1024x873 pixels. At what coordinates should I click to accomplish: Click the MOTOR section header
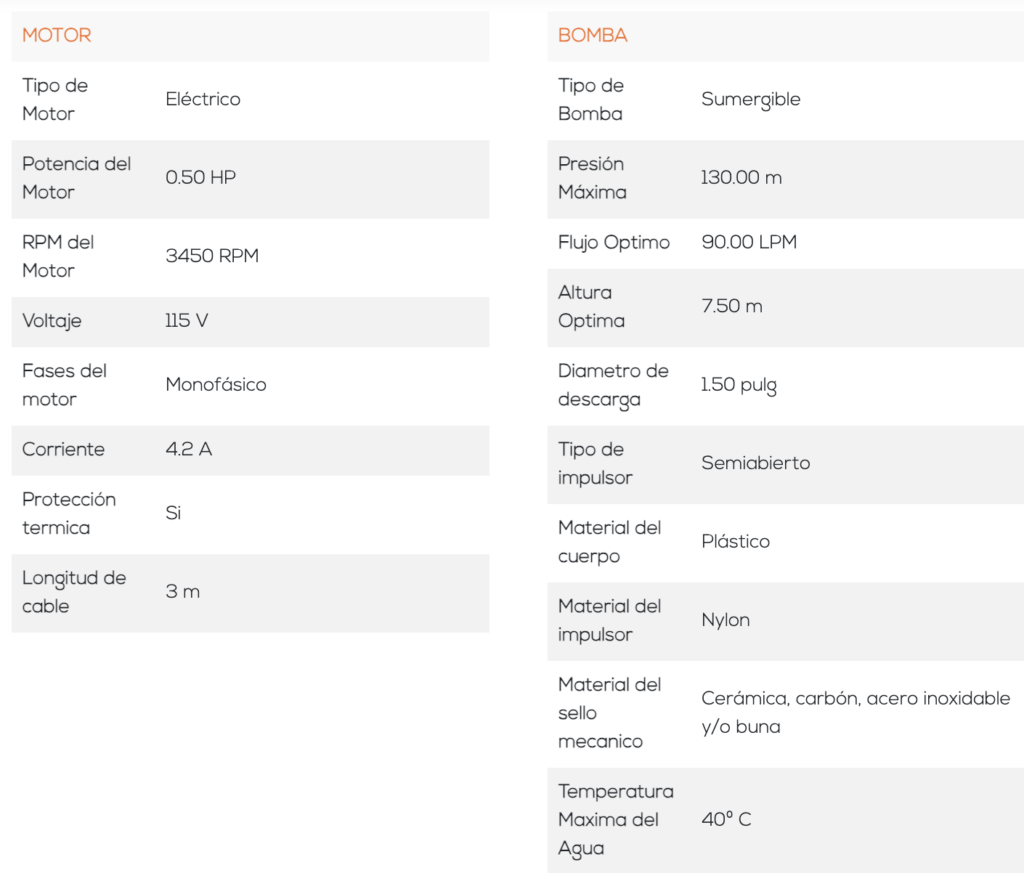tap(57, 36)
